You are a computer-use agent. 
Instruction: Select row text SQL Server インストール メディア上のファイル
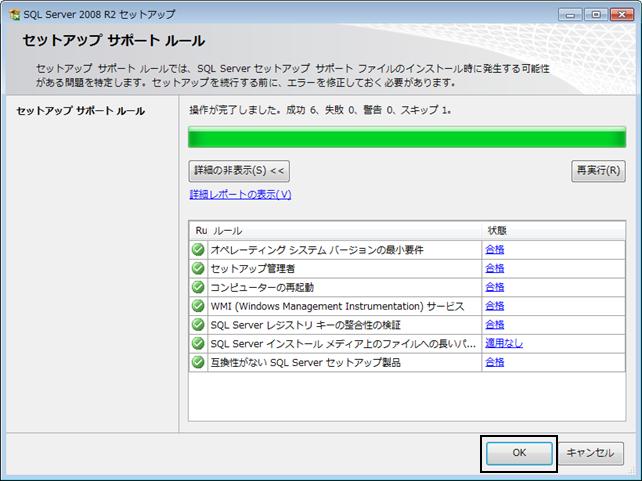(343, 343)
